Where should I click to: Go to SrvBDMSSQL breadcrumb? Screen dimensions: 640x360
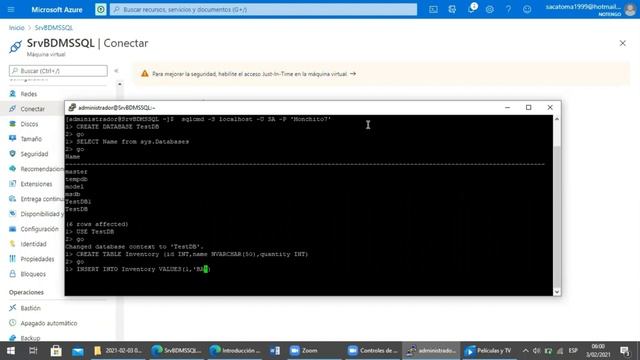click(x=53, y=28)
